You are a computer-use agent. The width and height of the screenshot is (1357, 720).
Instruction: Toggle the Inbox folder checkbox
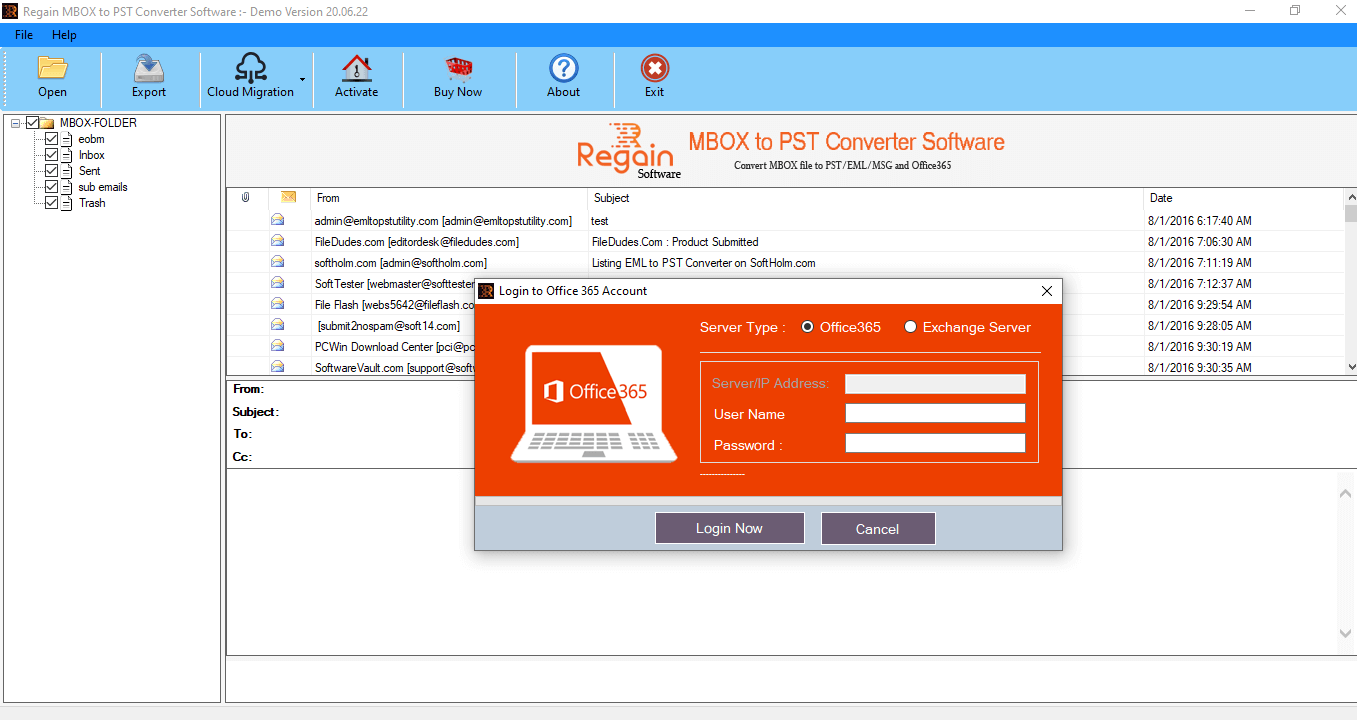pos(52,155)
